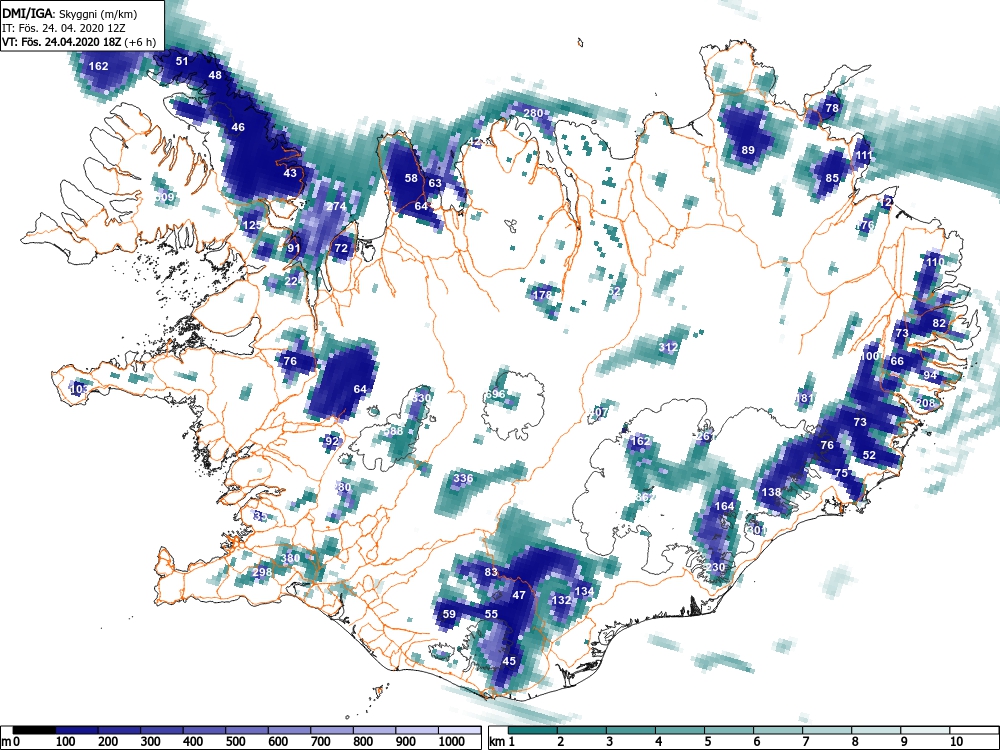
Task: Select the white swatch between km 9 and 10
Action: pos(925,730)
